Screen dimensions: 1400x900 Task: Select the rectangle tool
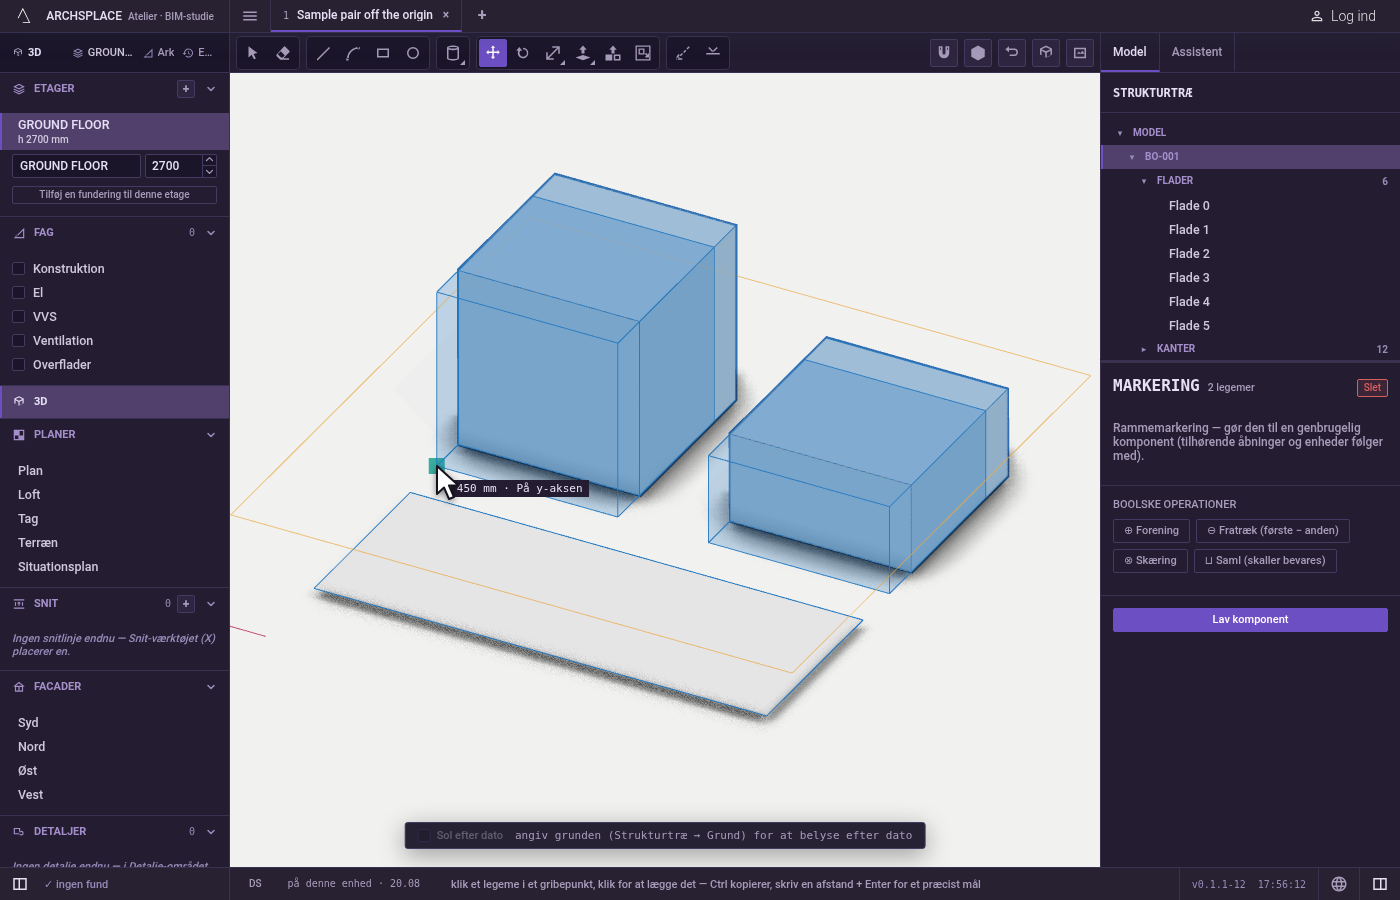[x=383, y=53]
